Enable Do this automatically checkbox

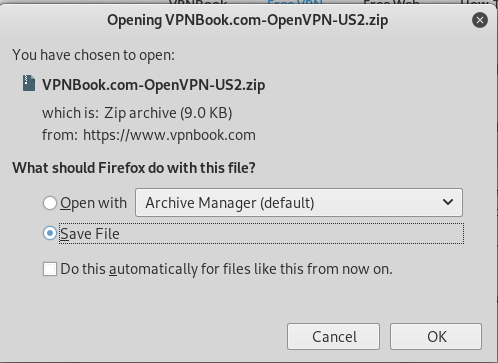pos(50,269)
